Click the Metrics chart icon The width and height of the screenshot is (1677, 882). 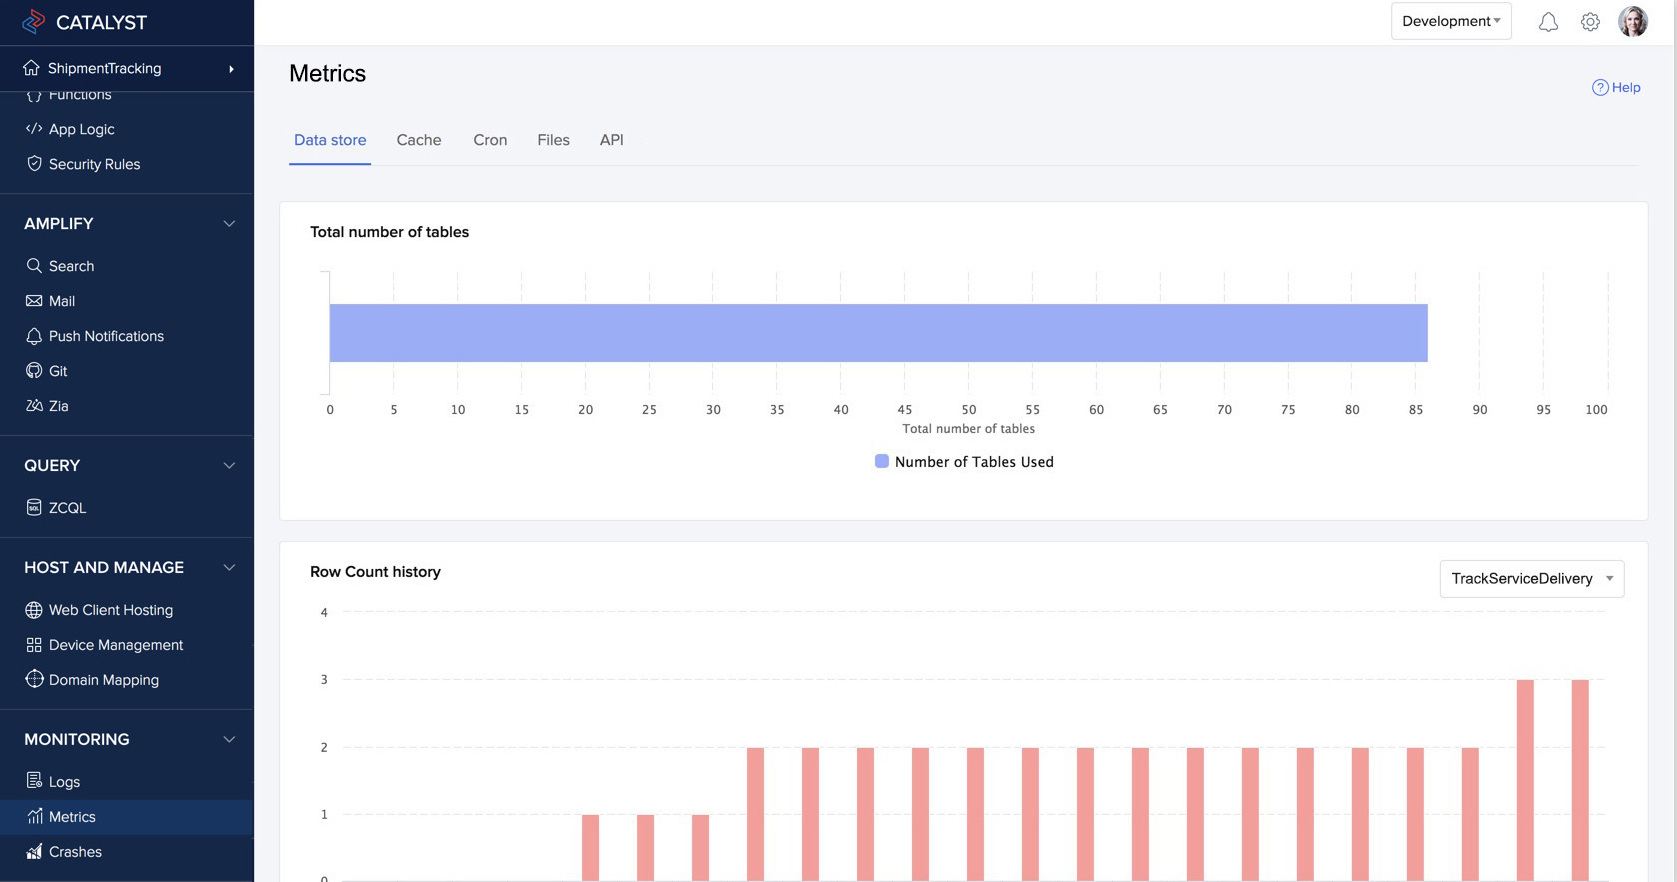coord(34,816)
